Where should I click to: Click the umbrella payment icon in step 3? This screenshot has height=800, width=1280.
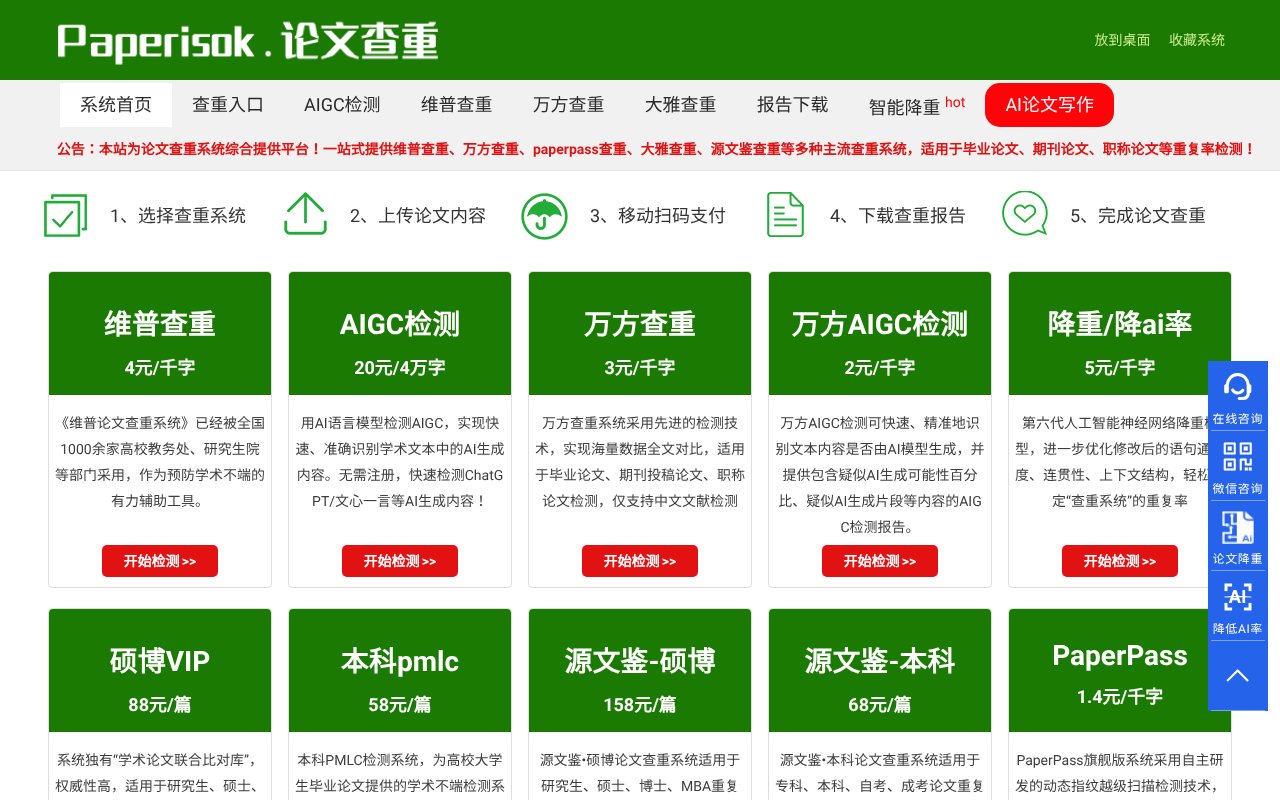click(x=544, y=213)
